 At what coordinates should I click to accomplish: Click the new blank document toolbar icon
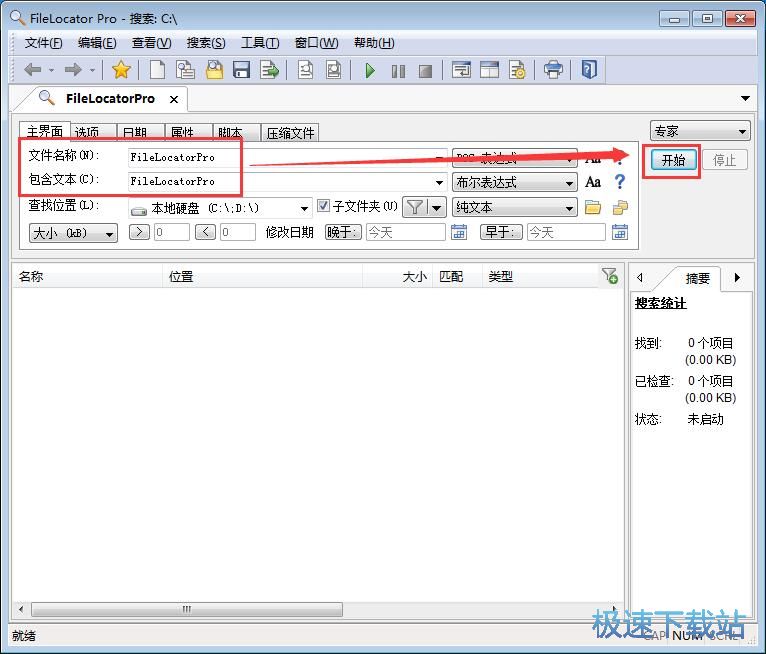click(x=157, y=70)
